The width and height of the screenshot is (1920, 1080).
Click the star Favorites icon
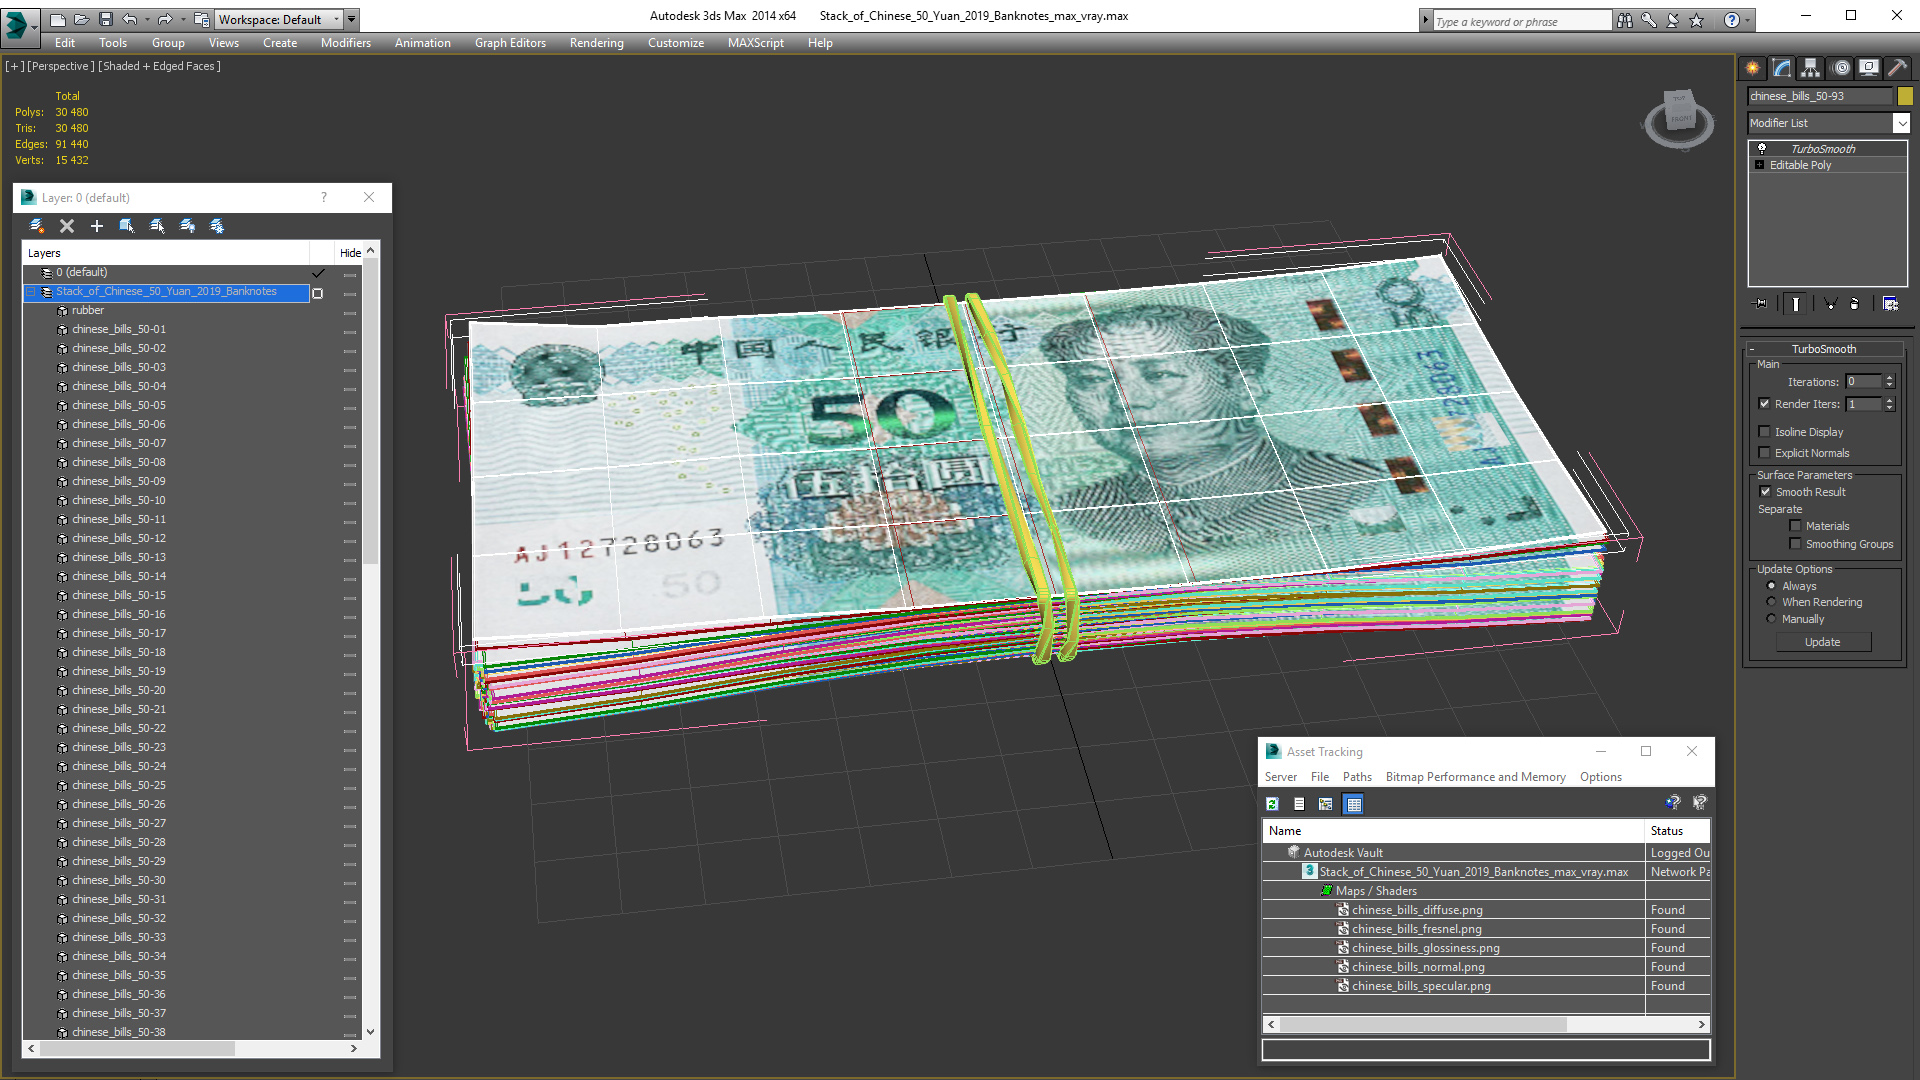(x=1697, y=20)
